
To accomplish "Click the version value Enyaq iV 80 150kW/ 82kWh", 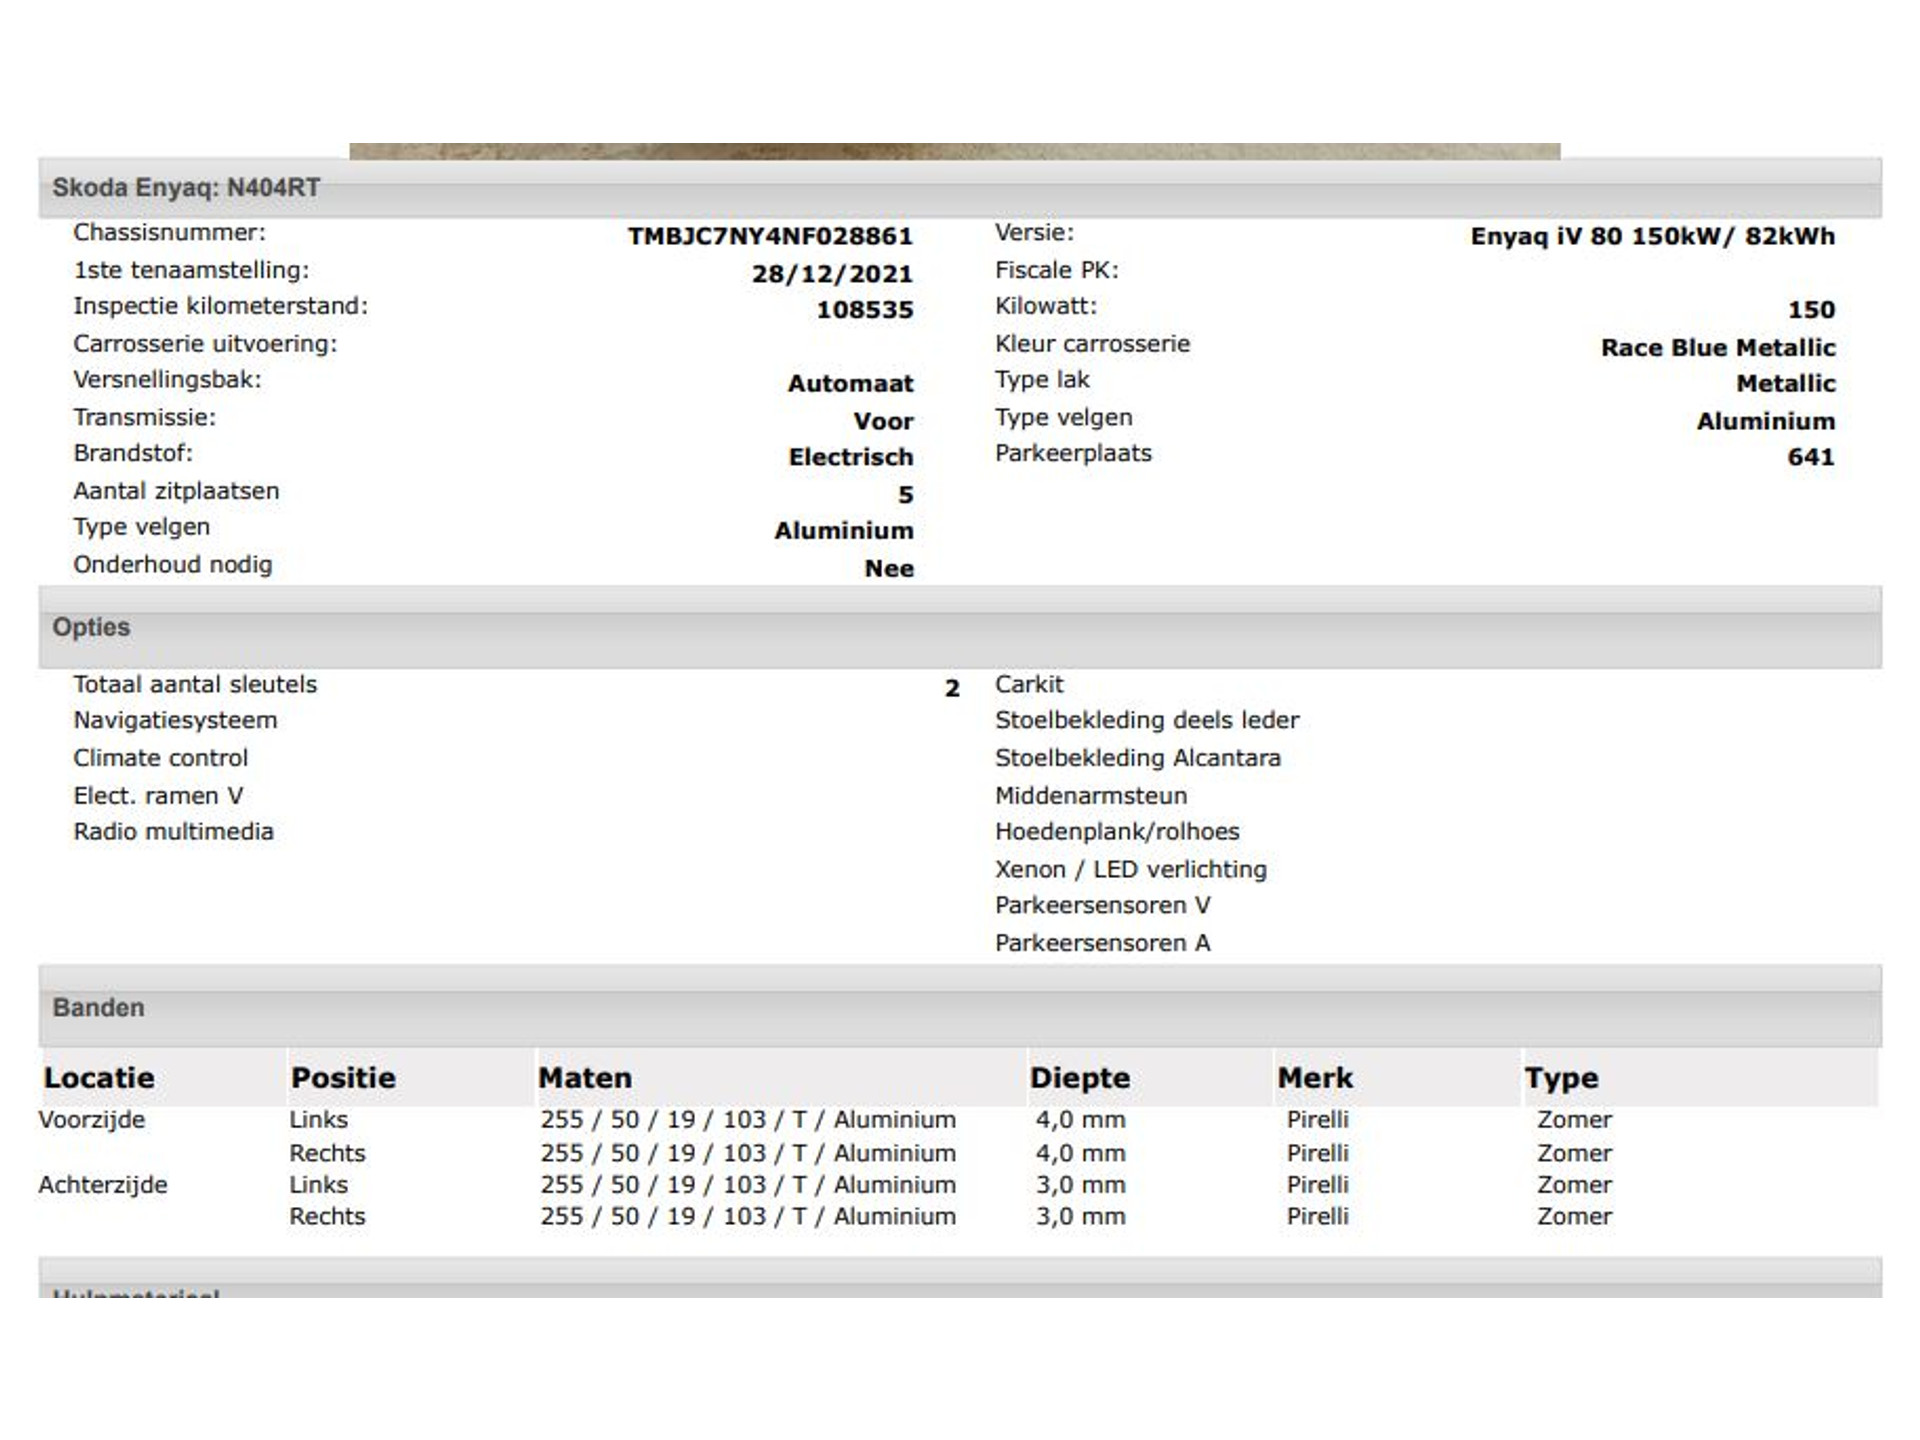I will [1652, 237].
